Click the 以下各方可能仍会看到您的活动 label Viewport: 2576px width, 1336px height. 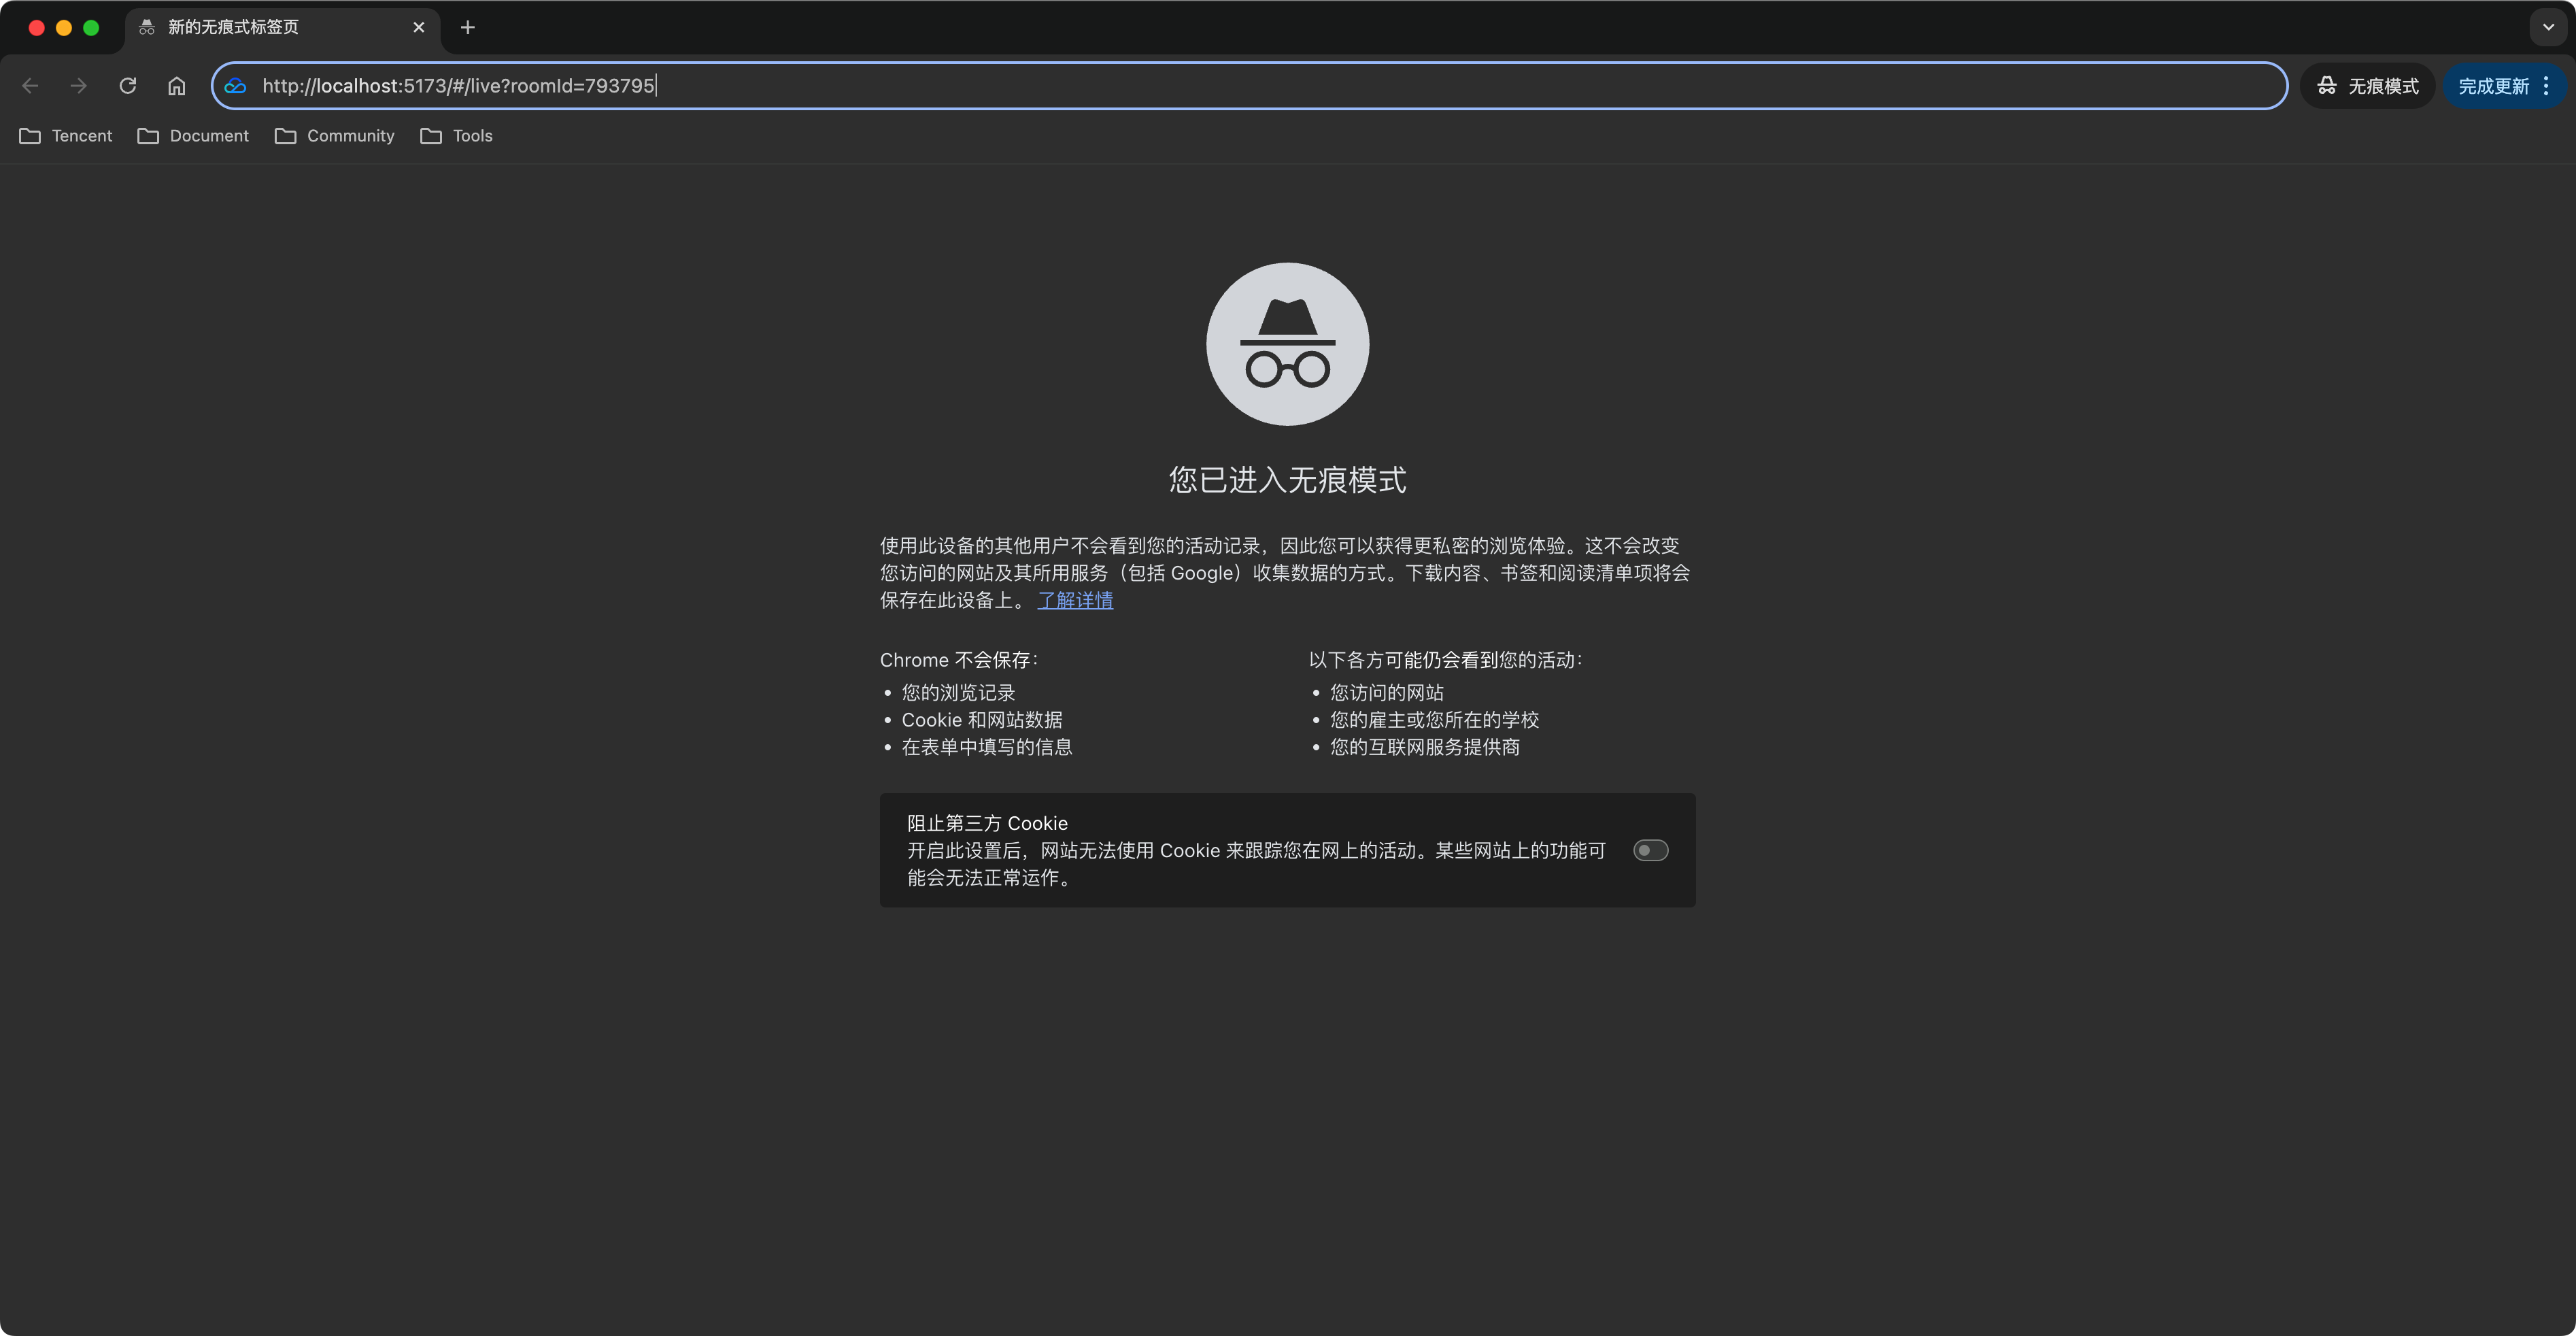point(1445,660)
